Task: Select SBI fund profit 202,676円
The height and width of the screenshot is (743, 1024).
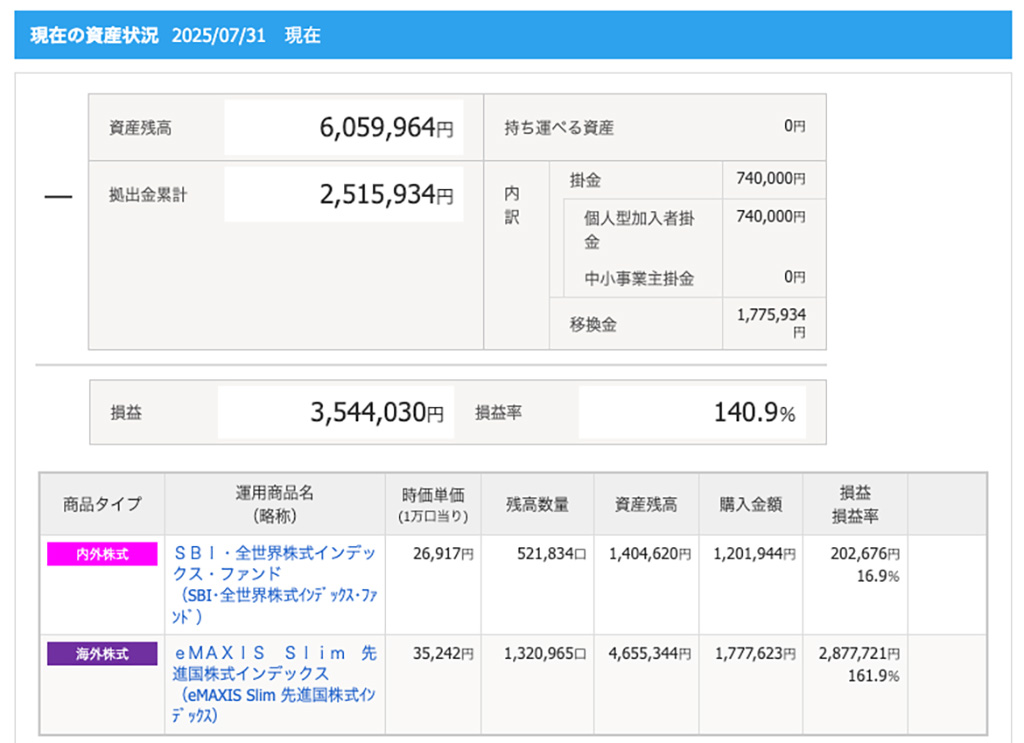Action: [x=865, y=554]
